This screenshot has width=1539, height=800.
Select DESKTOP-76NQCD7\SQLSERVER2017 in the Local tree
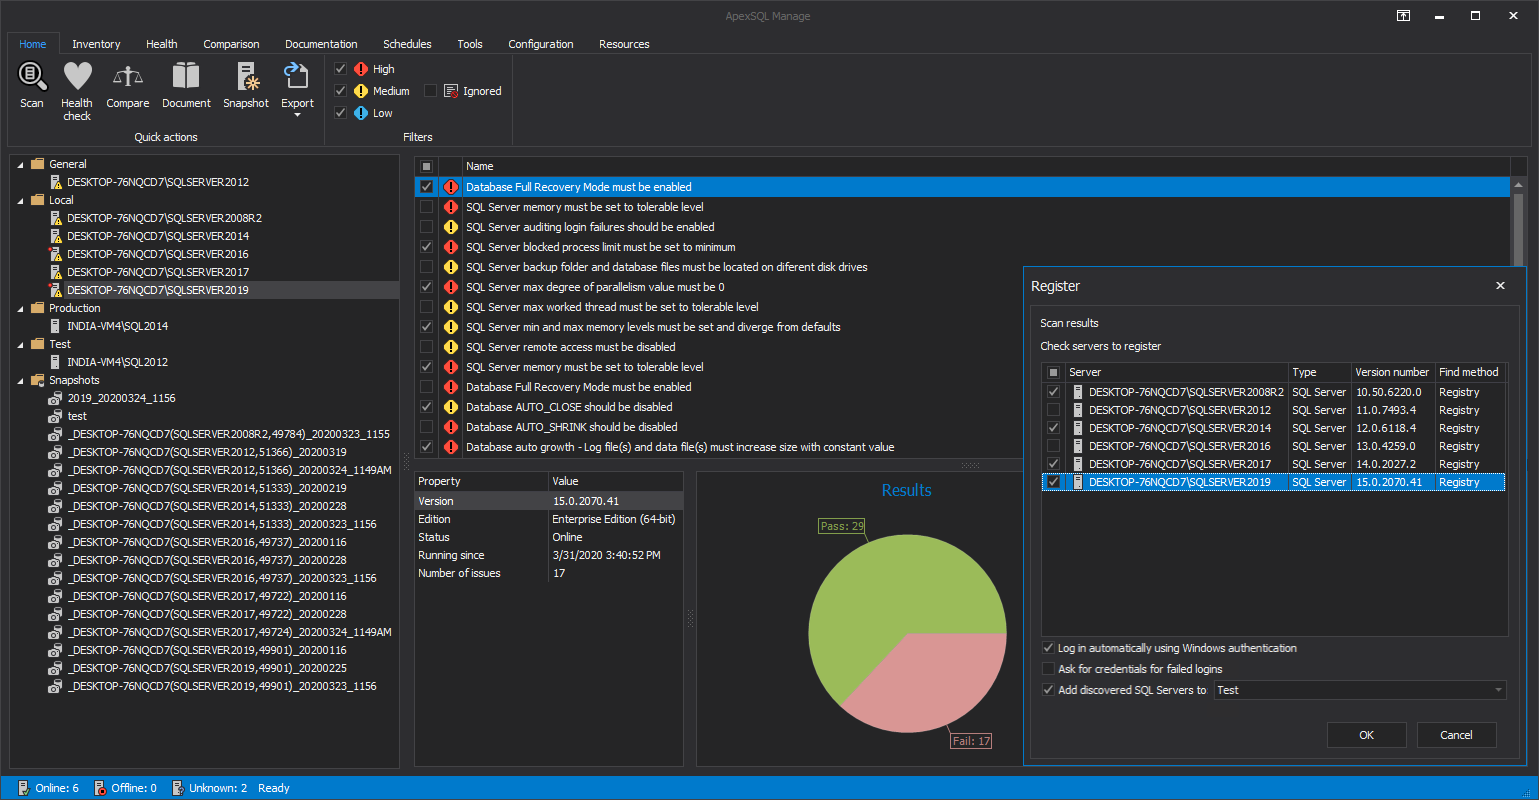(158, 272)
